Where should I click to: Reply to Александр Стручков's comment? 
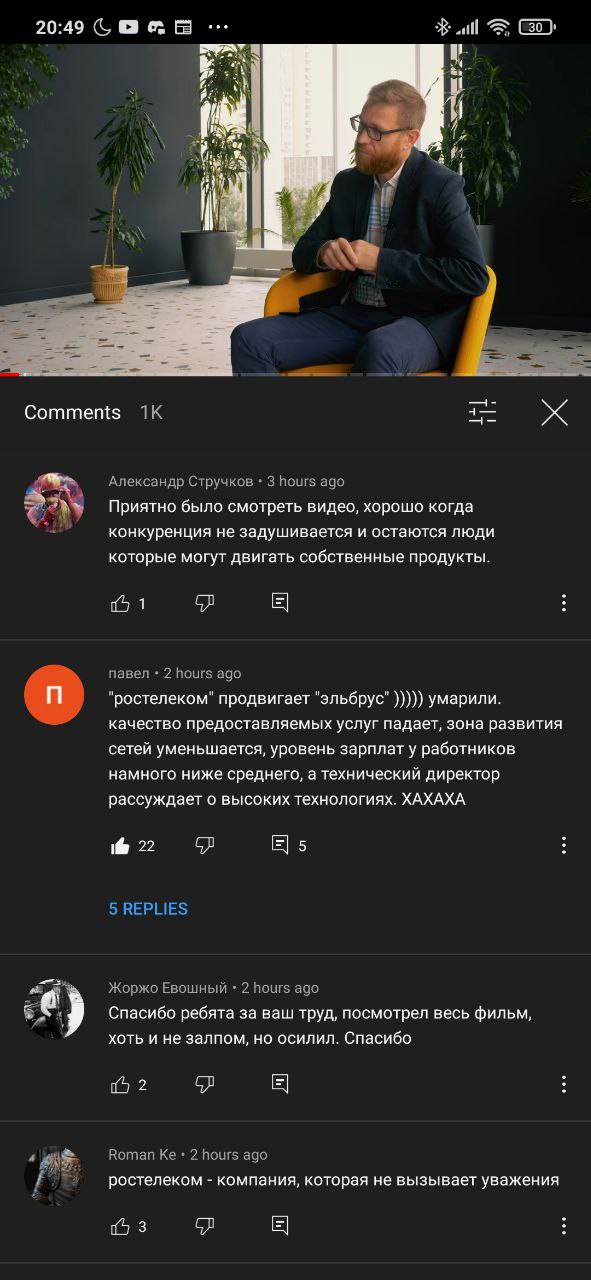pos(280,603)
